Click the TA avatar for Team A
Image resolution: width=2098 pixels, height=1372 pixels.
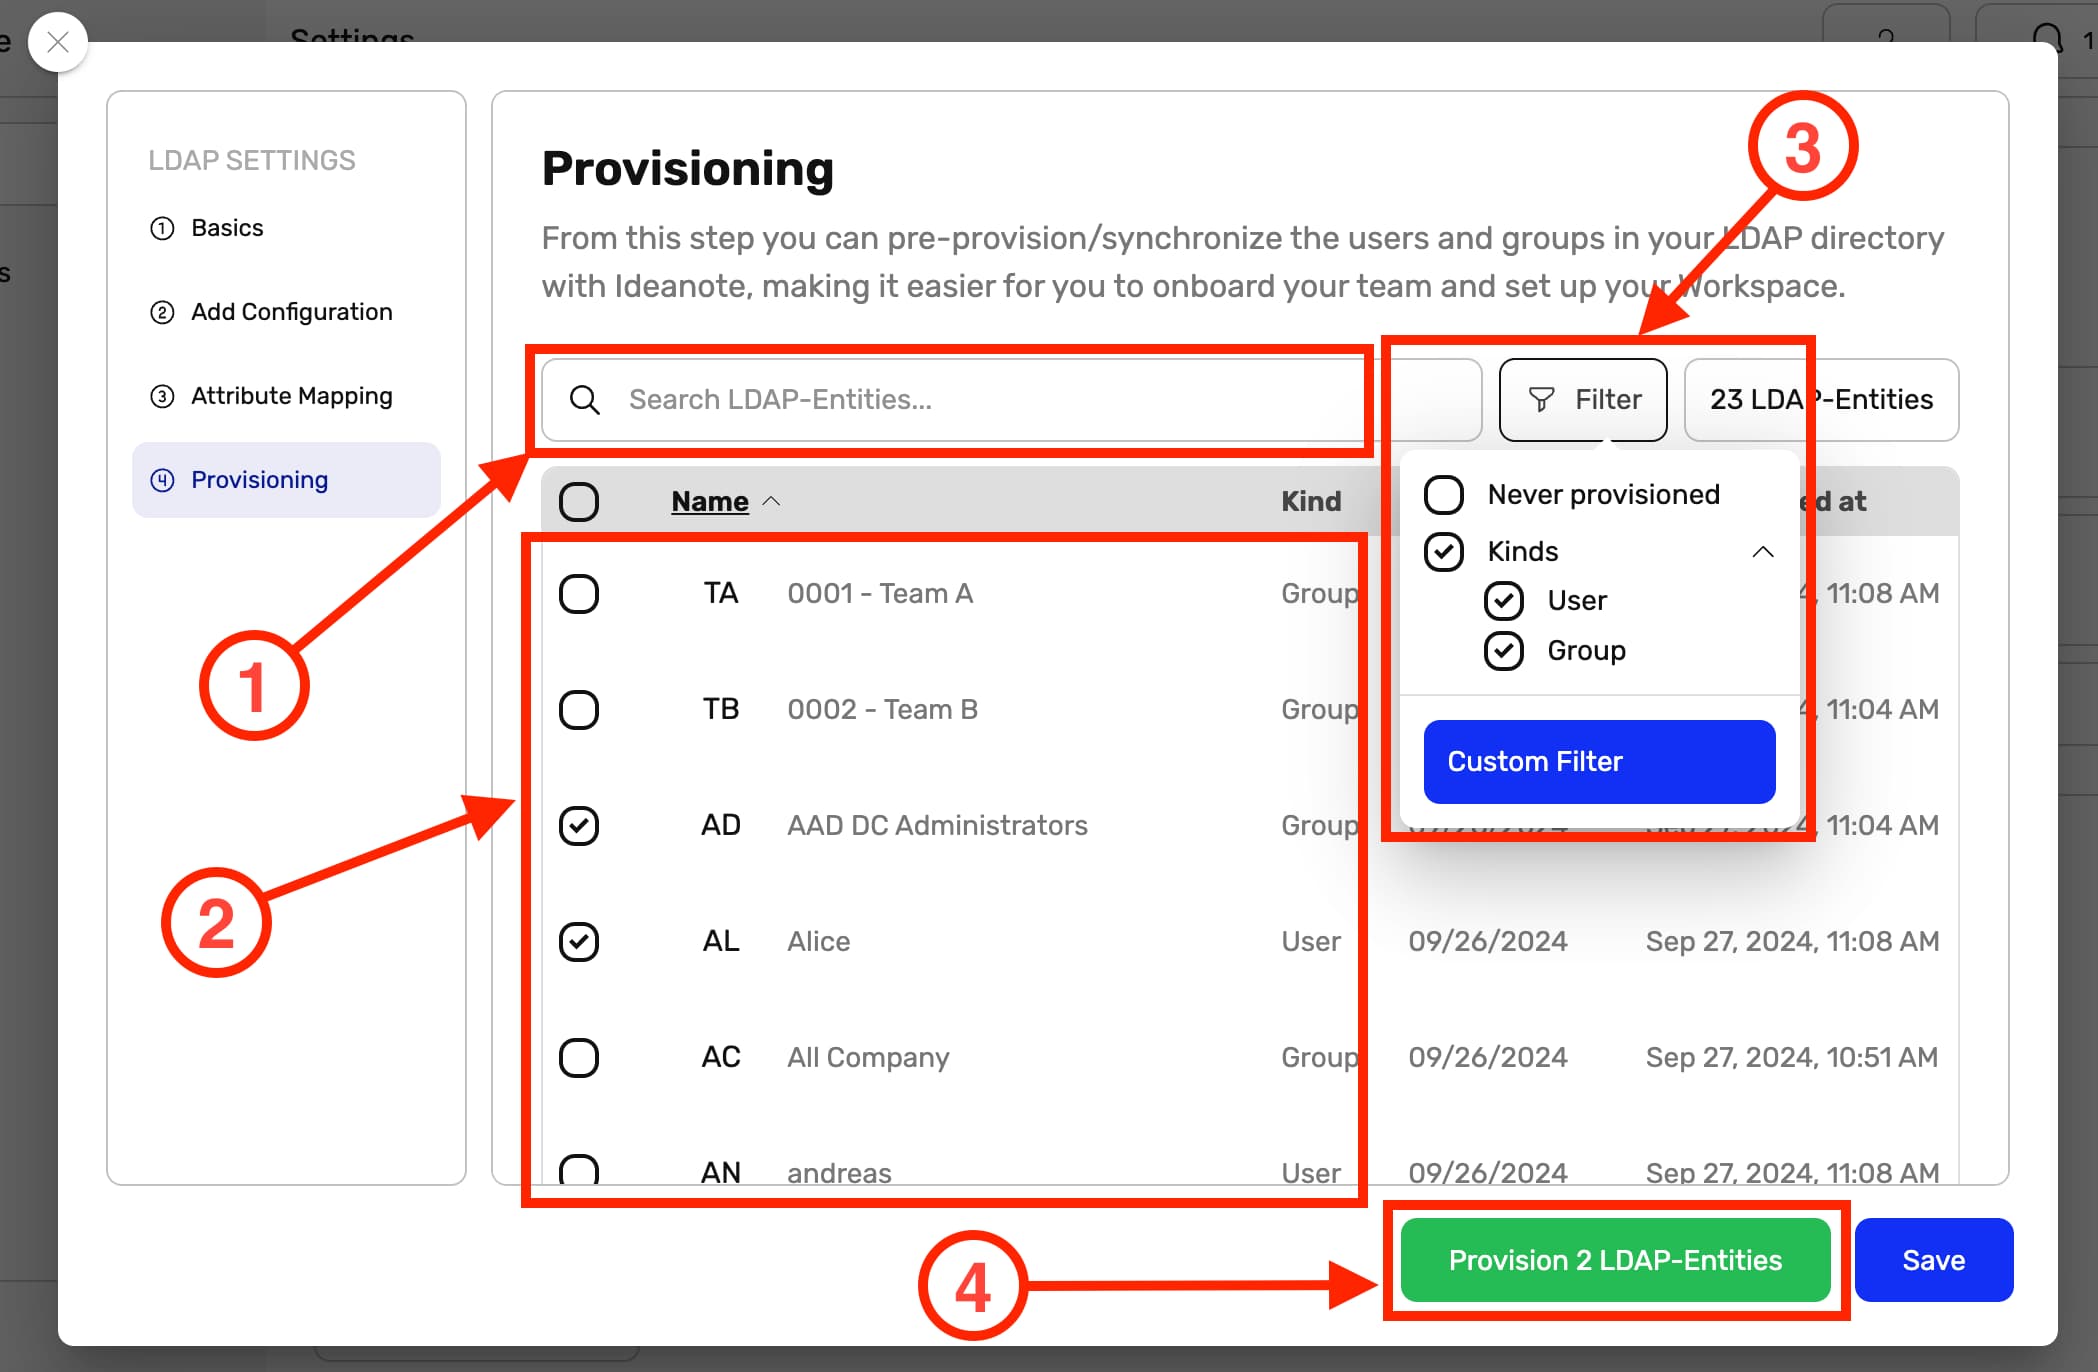coord(720,593)
